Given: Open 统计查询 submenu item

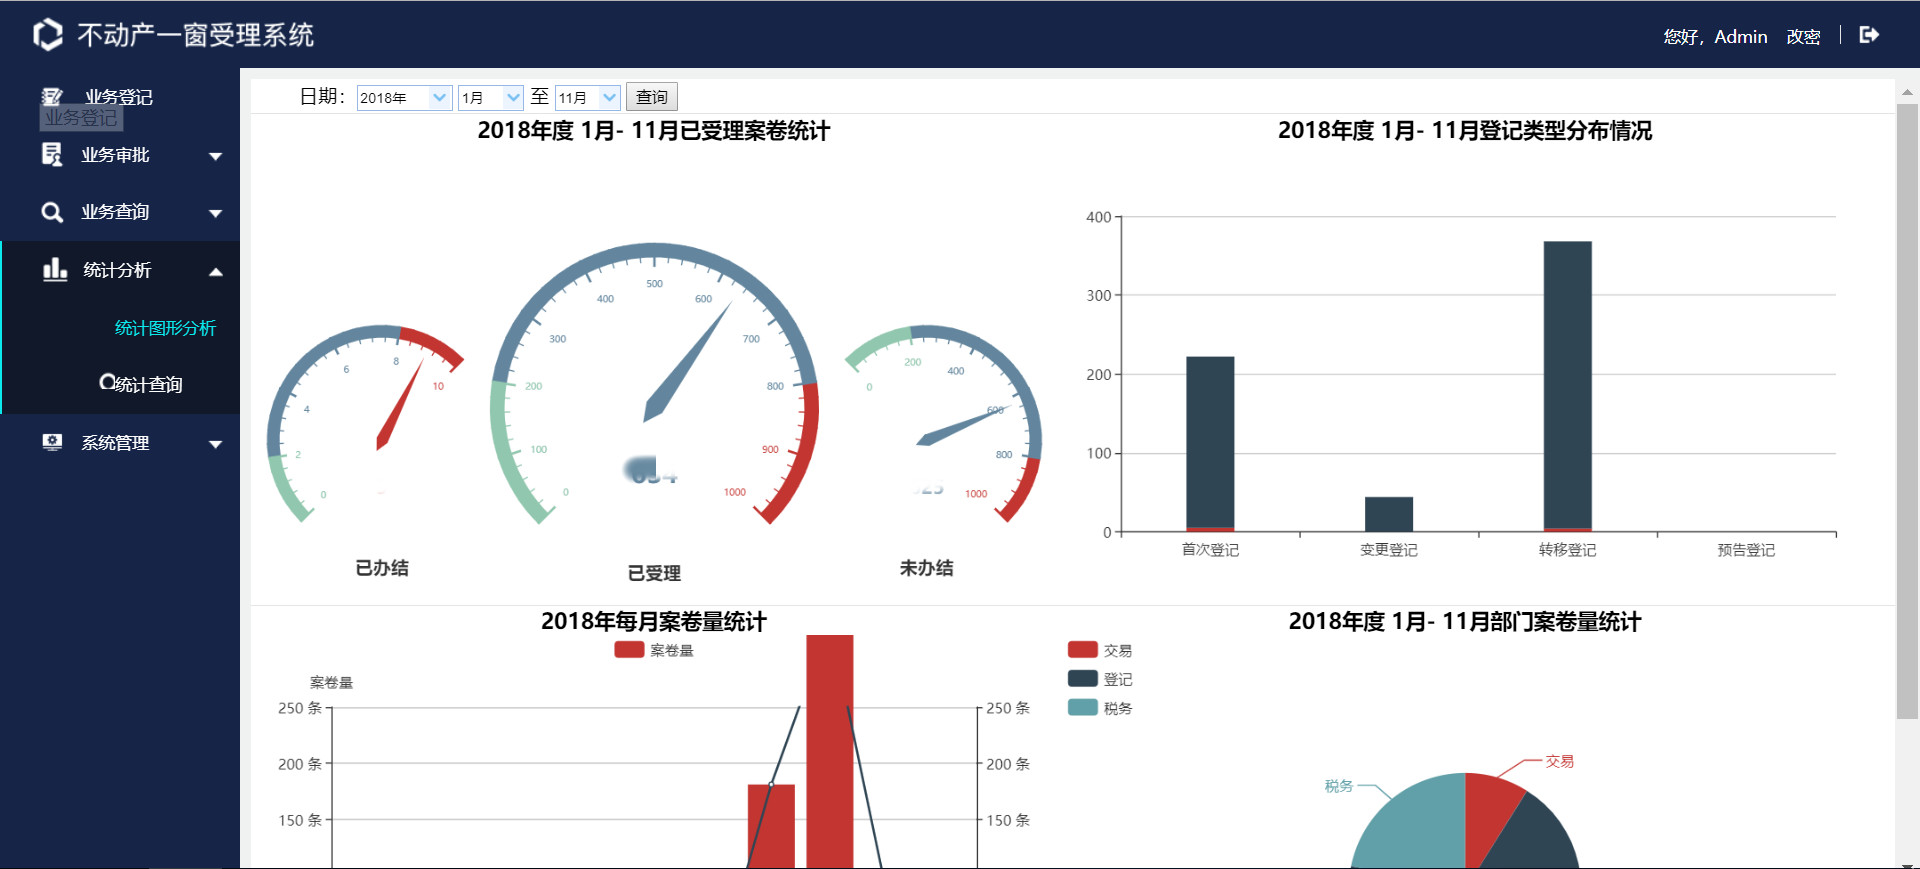Looking at the screenshot, I should click(x=148, y=384).
